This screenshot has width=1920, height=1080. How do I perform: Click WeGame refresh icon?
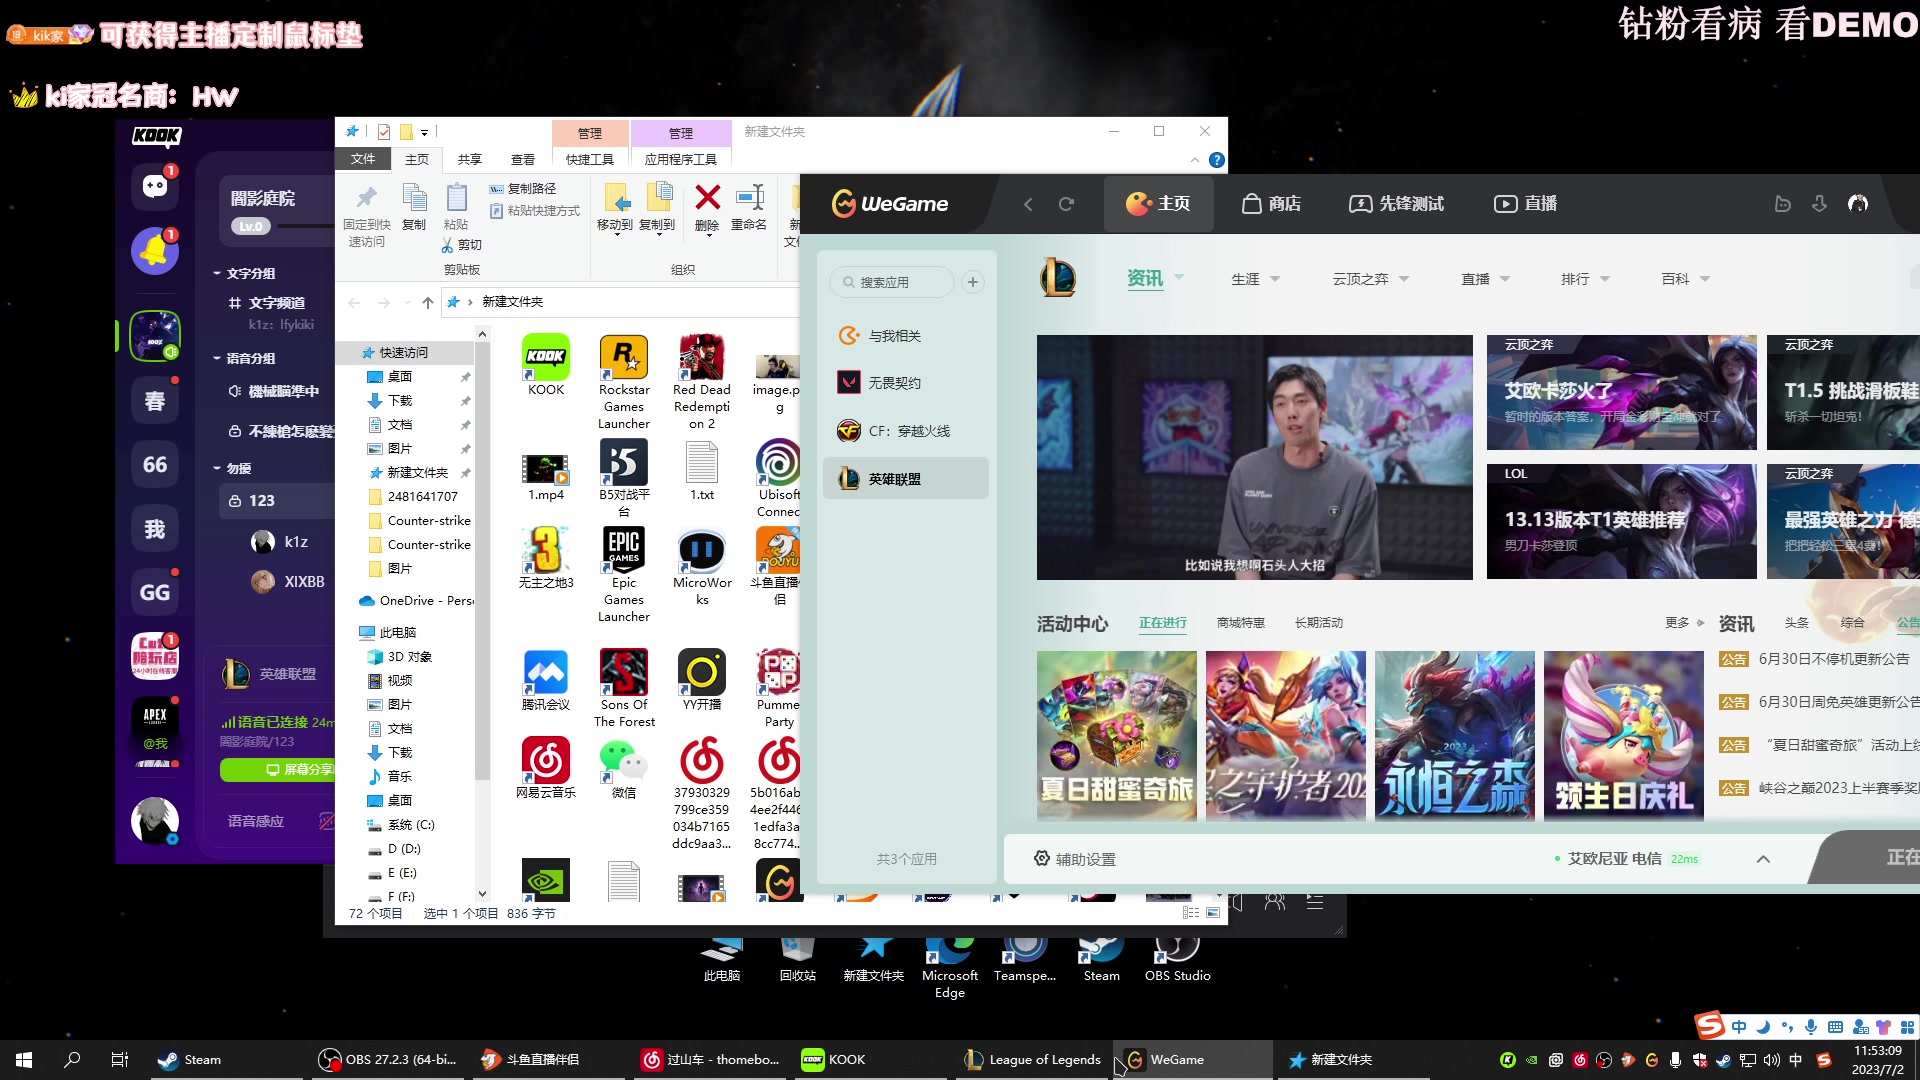click(1066, 204)
